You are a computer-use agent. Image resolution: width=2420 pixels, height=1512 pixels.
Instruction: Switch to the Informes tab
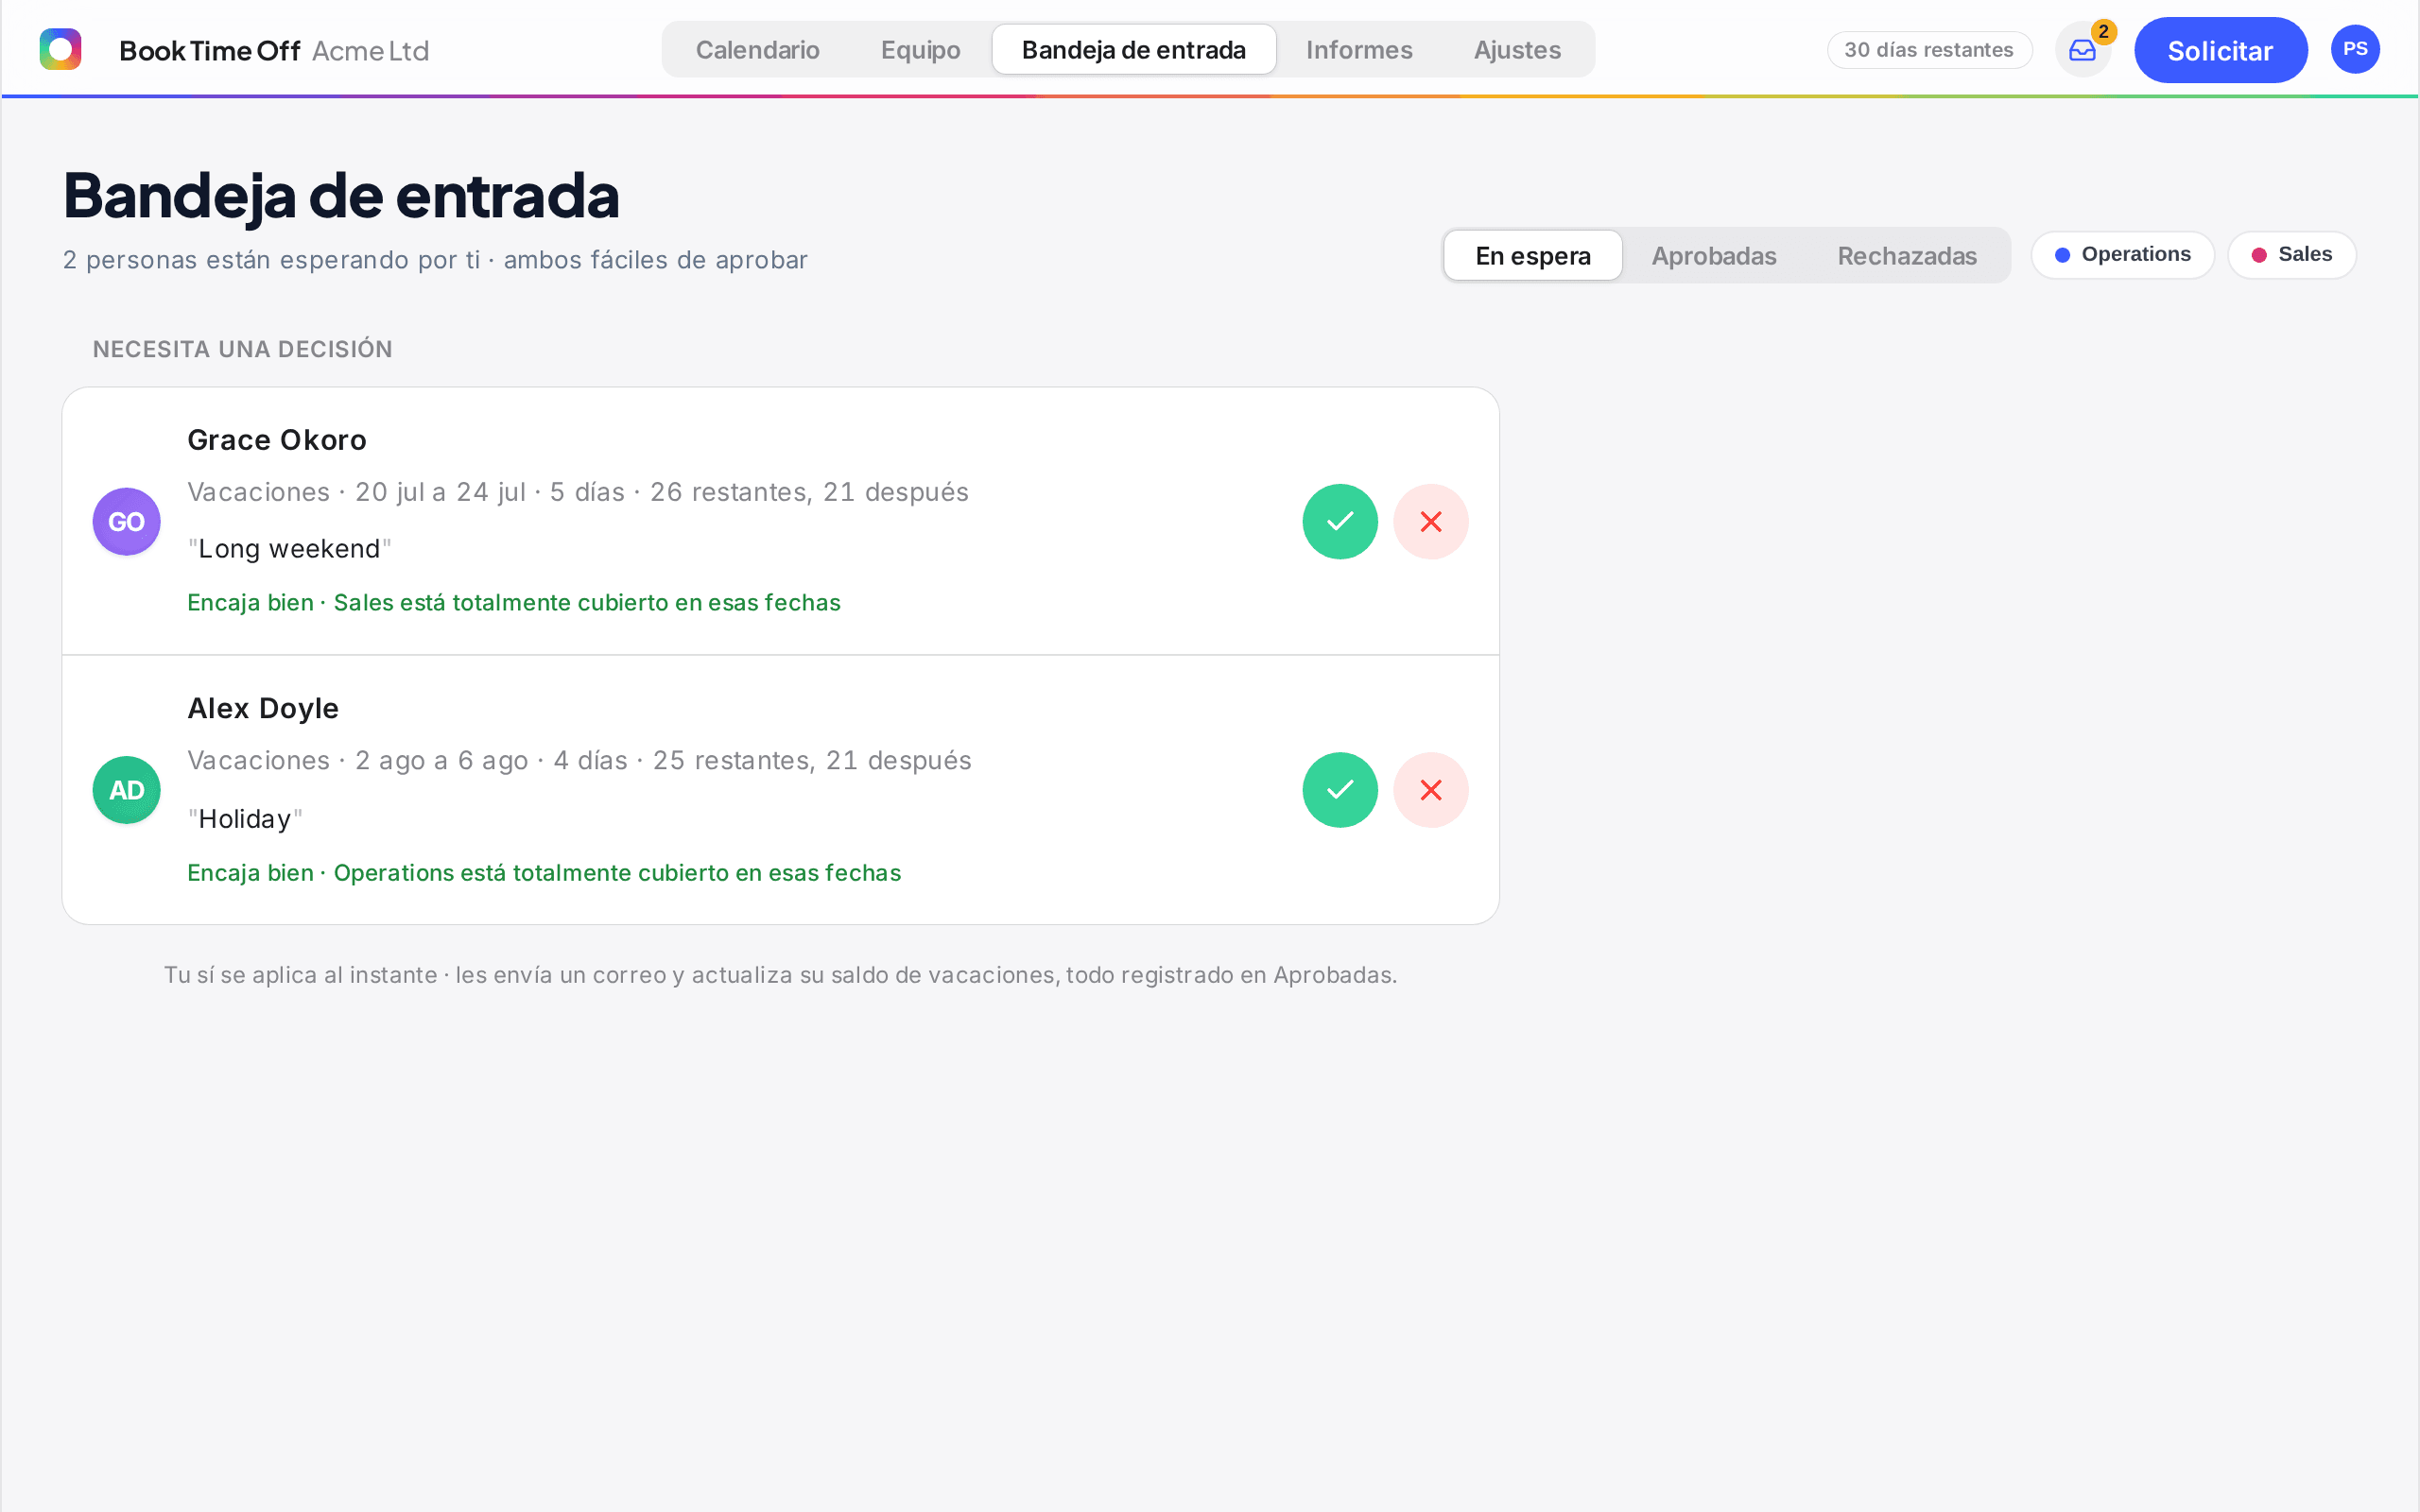pos(1359,50)
